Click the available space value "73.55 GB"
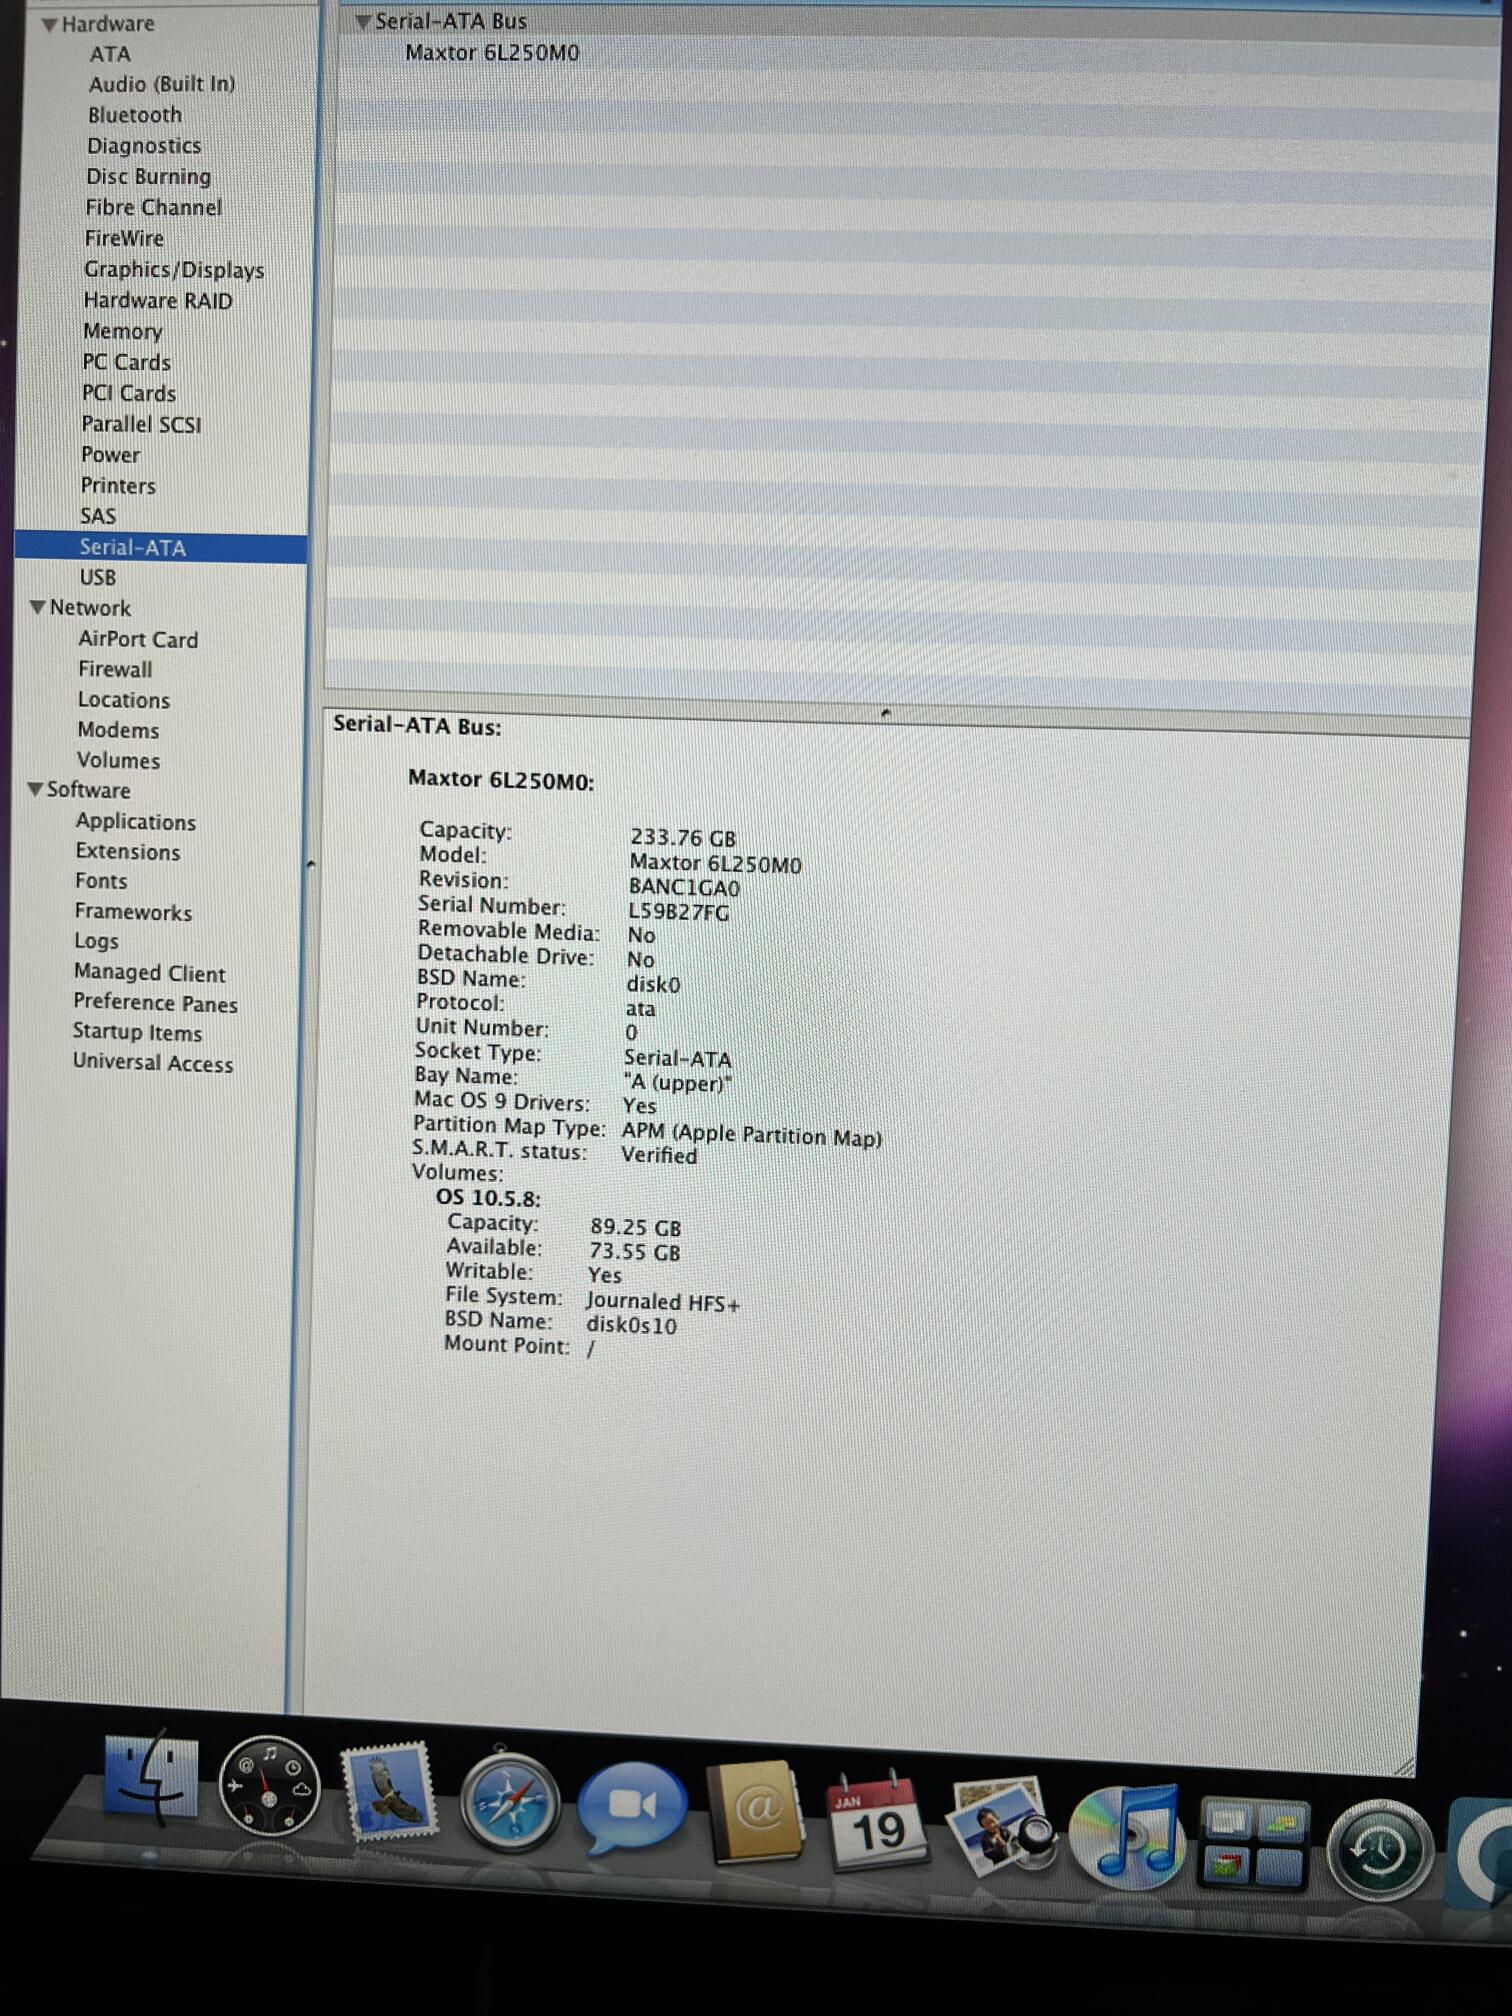Screen dimensions: 1512x2016 coord(635,1252)
